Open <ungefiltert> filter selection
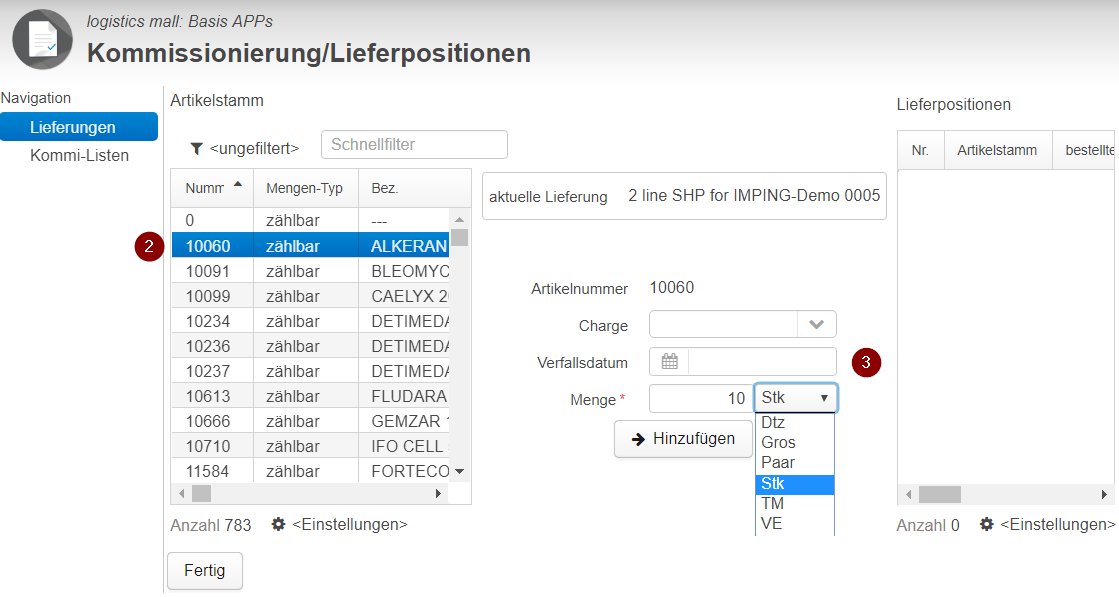Screen dimensions: 1119x597 tap(254, 148)
